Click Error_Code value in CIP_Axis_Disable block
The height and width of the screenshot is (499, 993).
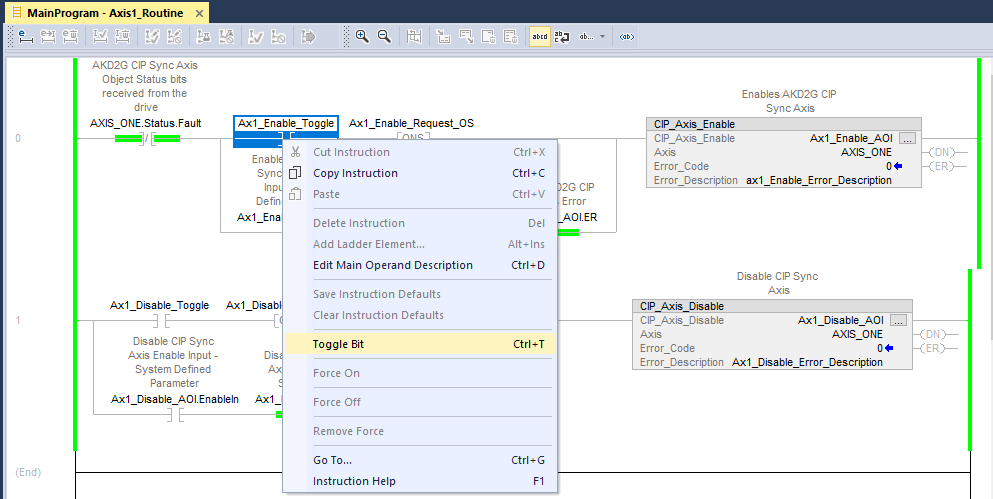(880, 348)
